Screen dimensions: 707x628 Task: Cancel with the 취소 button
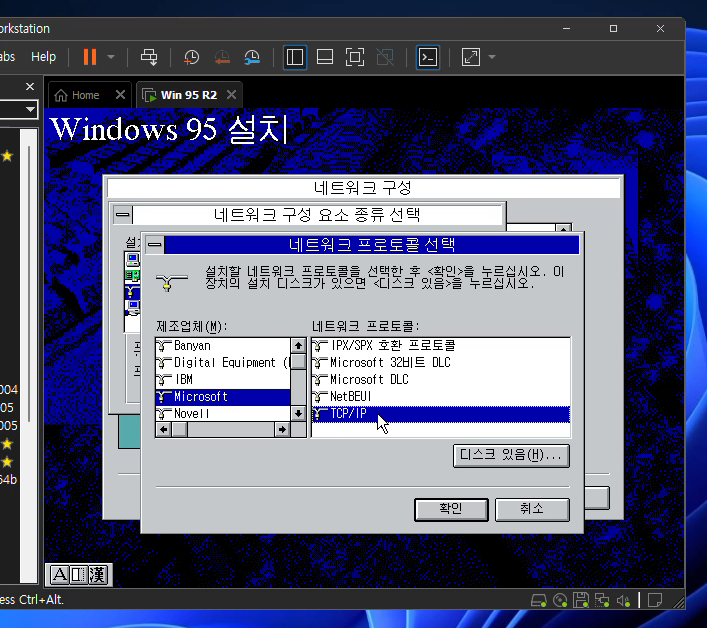tap(532, 509)
